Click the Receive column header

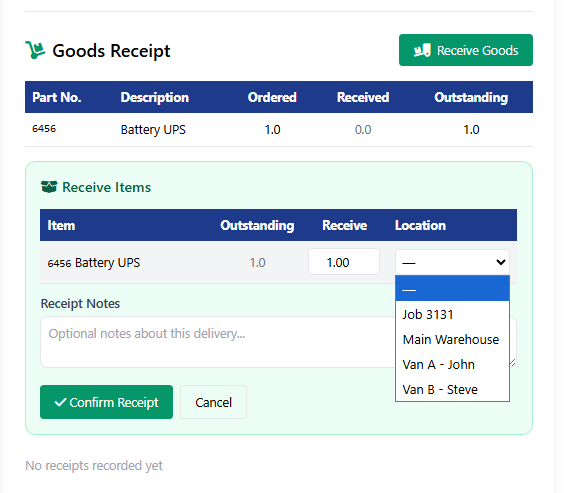(344, 225)
